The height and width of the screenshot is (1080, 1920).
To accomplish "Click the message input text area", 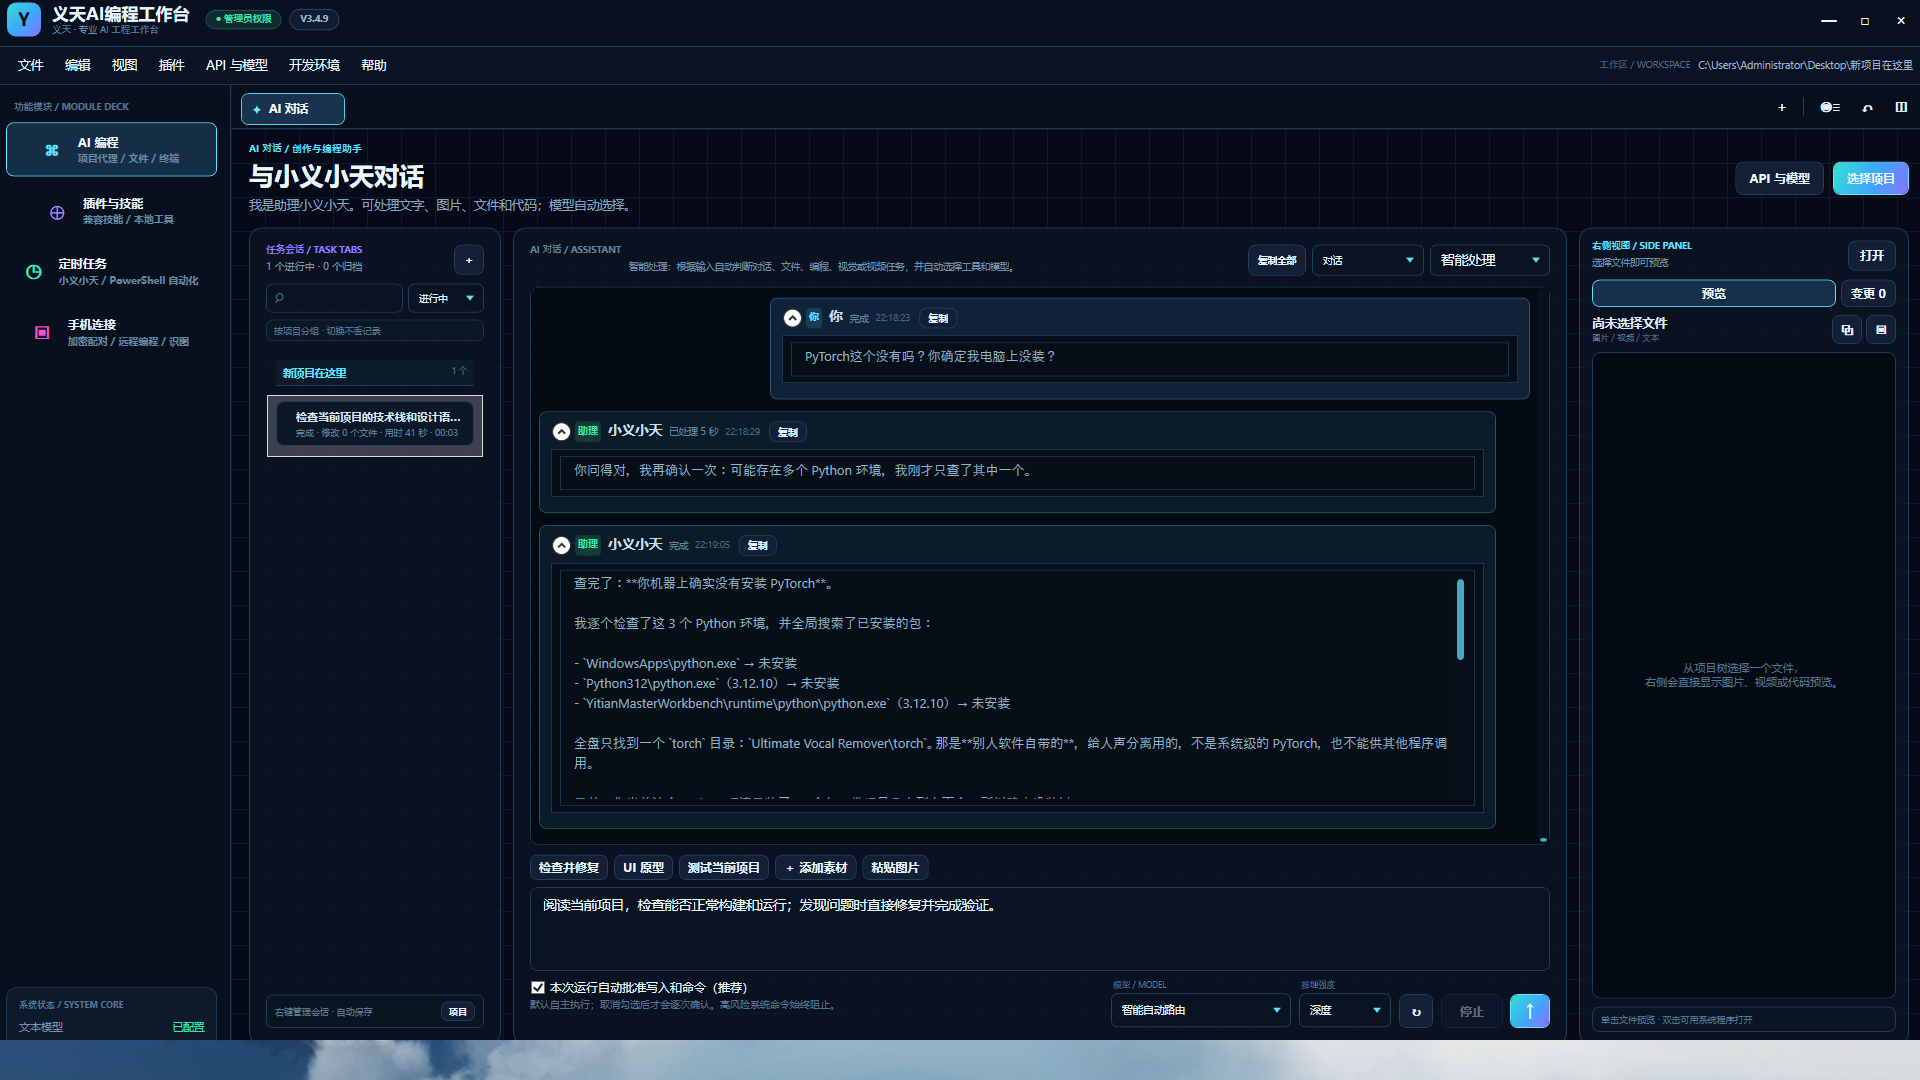I will click(1040, 929).
